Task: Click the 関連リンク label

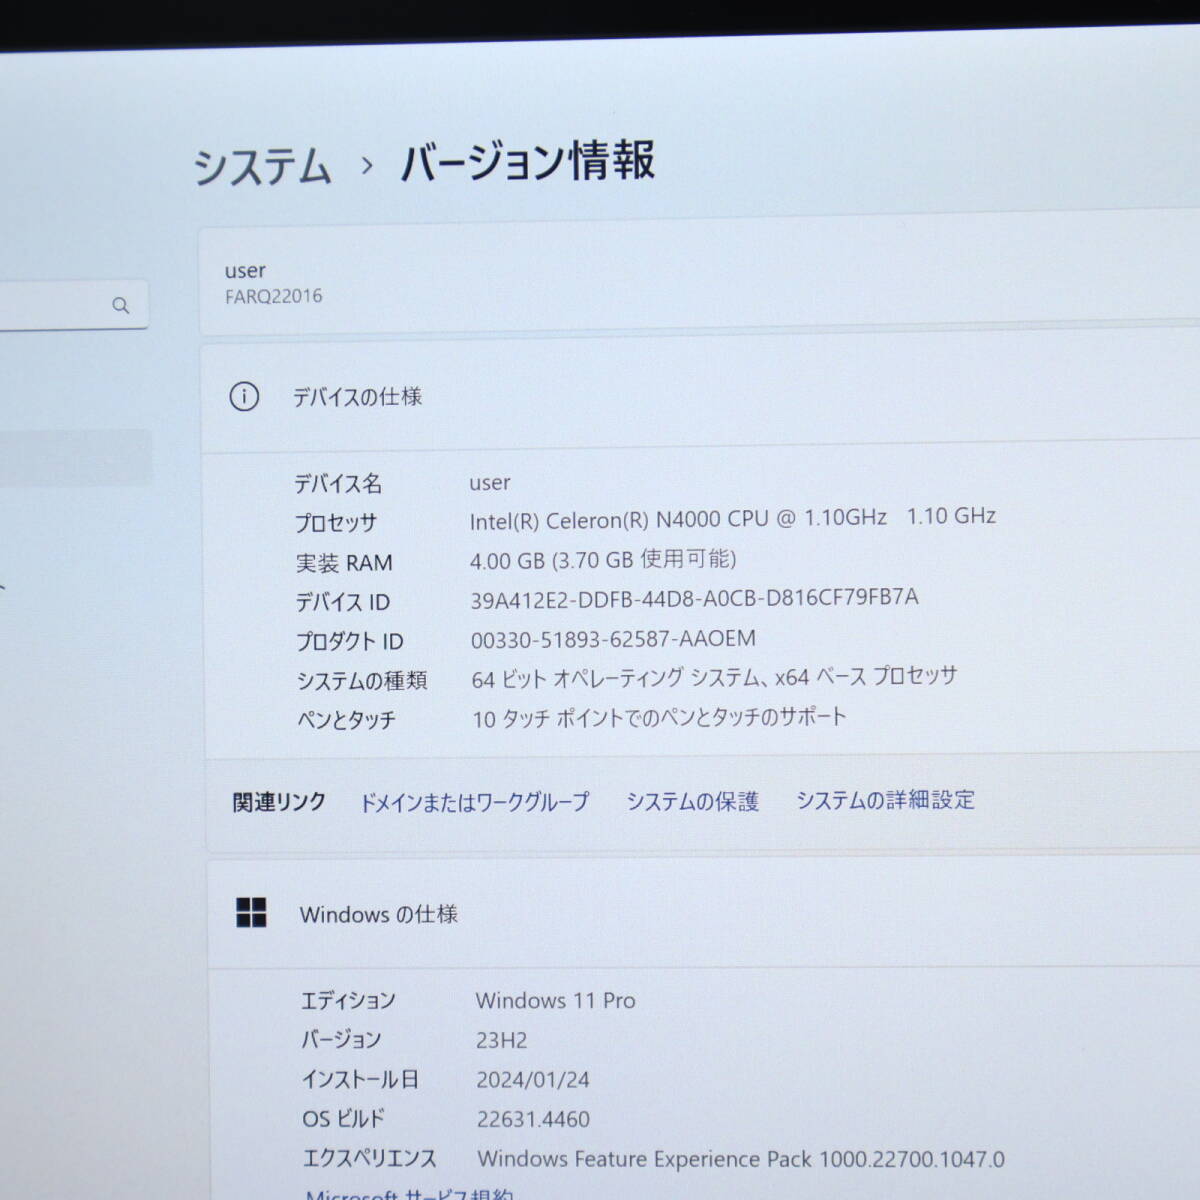Action: click(x=279, y=802)
